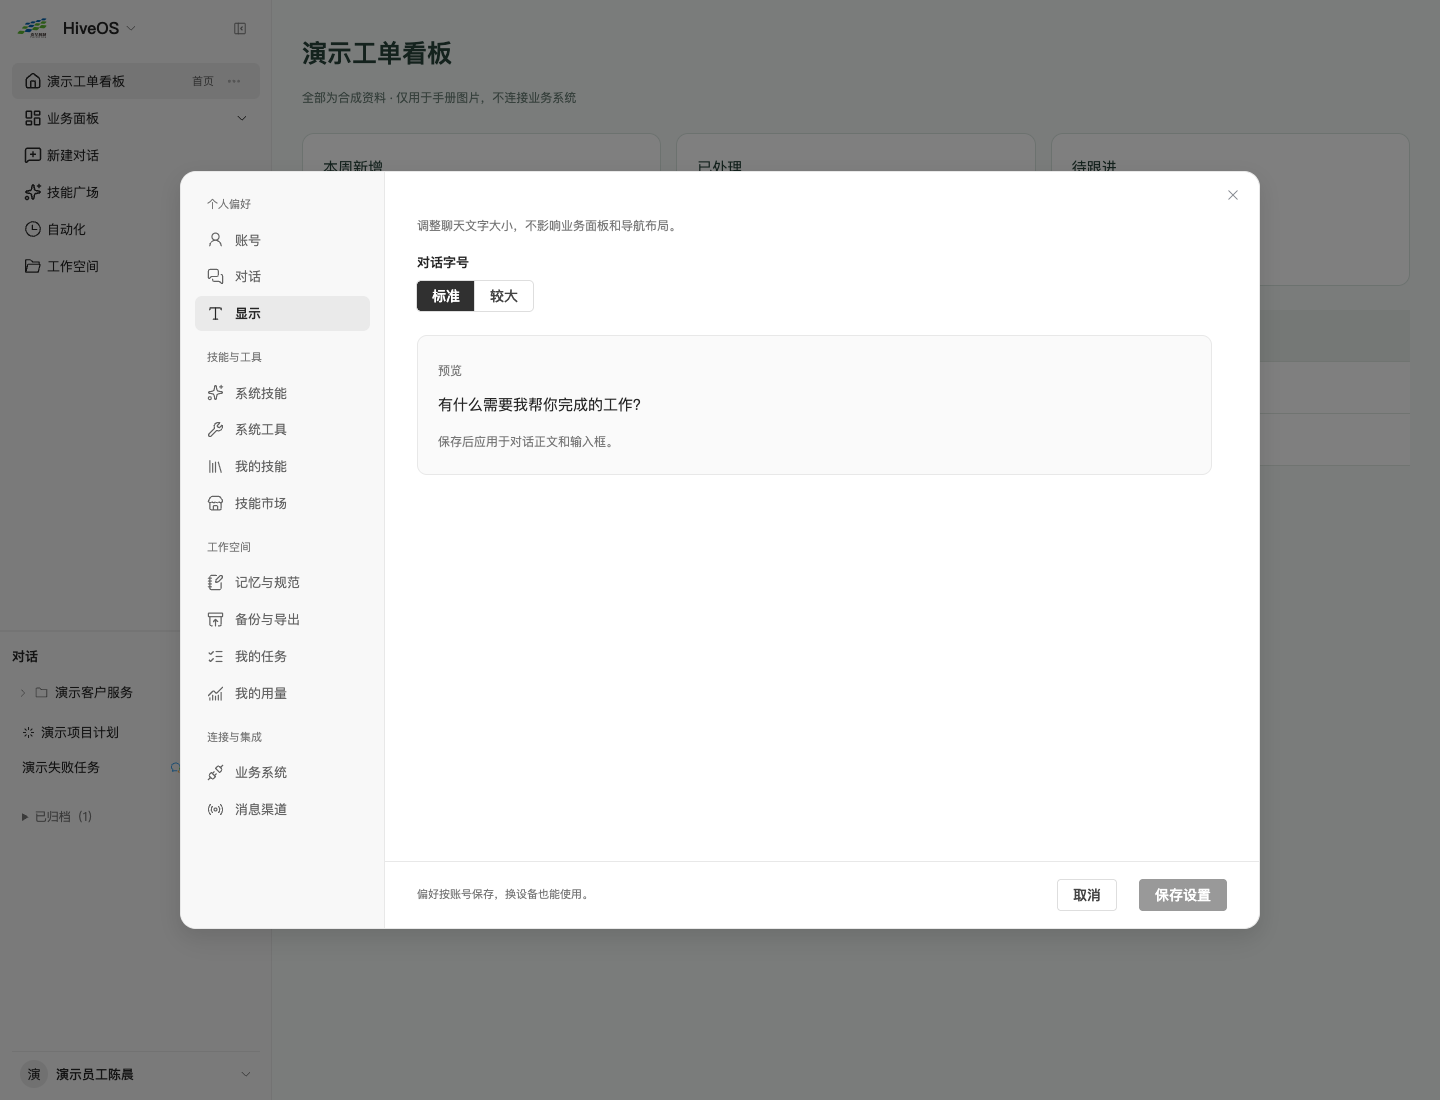Open user menu chevron for 演示员工陈晨
1440x1100 pixels.
tap(246, 1074)
